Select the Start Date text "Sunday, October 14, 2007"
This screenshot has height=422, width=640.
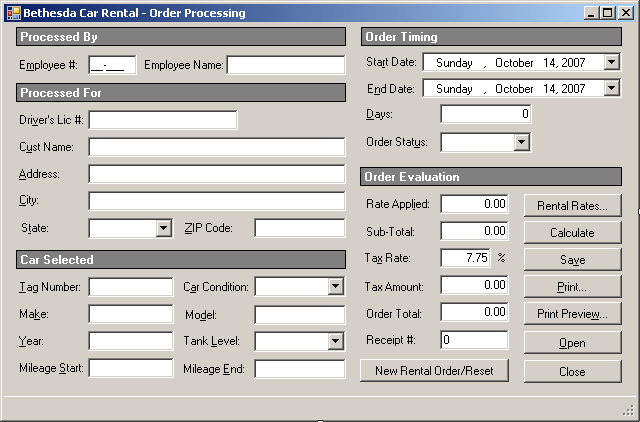pyautogui.click(x=511, y=63)
